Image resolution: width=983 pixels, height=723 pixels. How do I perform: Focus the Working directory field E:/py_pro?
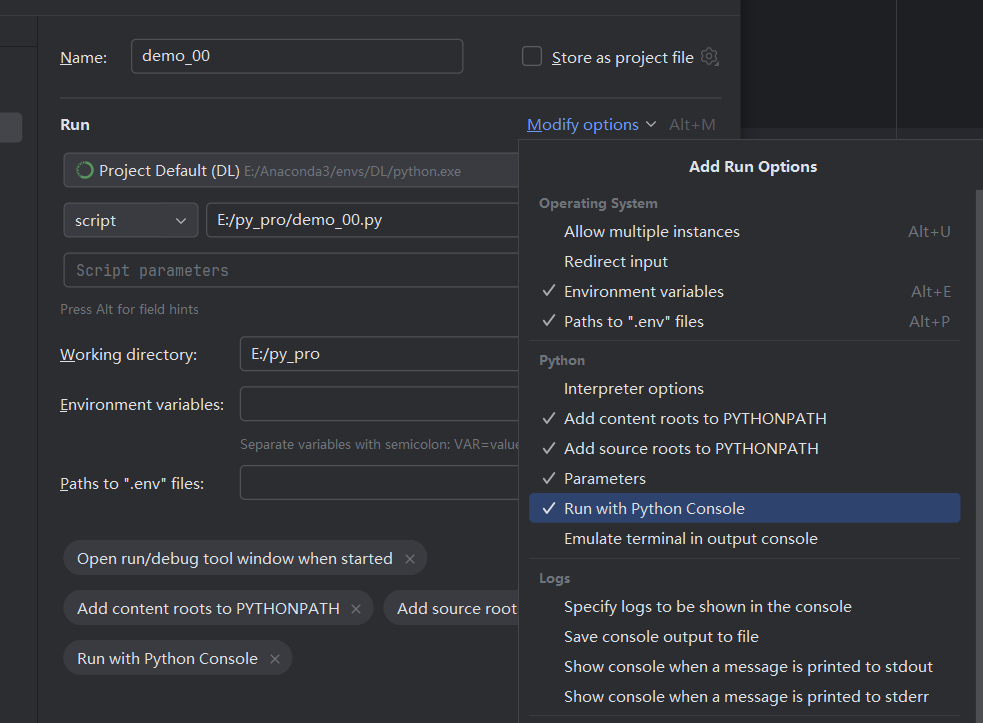379,354
